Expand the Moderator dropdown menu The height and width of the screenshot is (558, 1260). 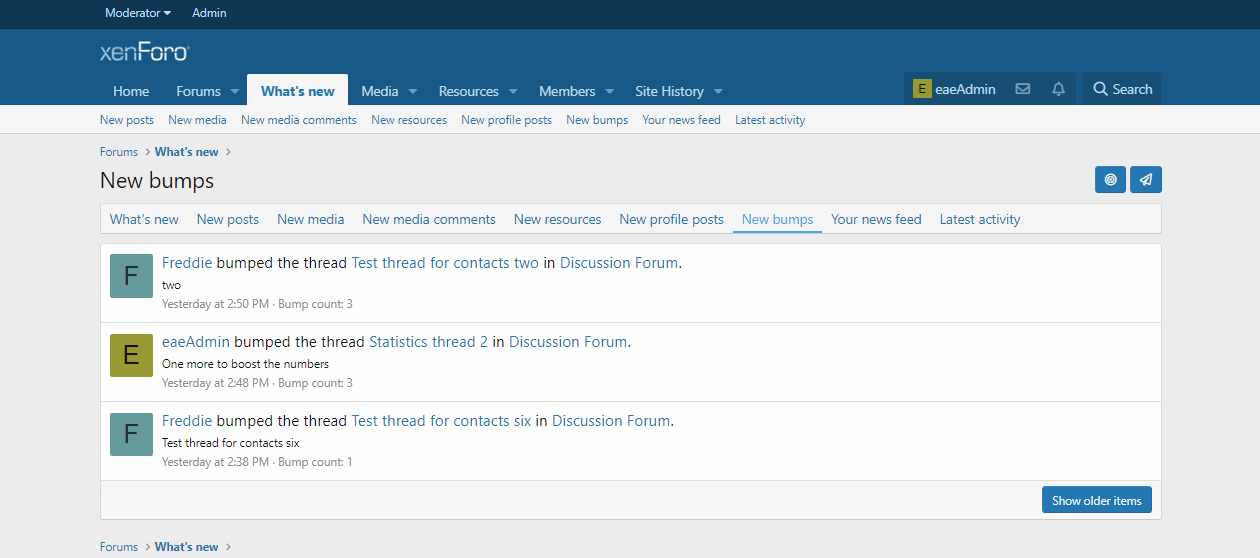tap(138, 13)
